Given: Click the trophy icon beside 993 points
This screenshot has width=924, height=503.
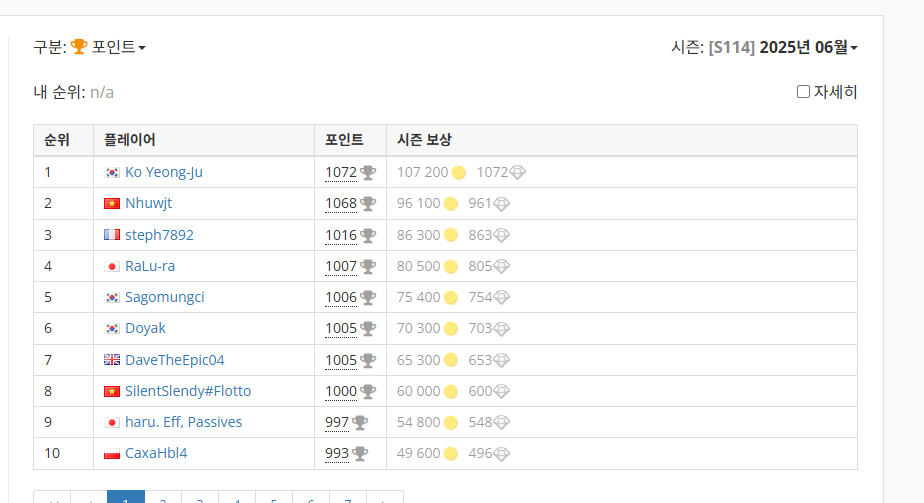Looking at the screenshot, I should tap(360, 454).
